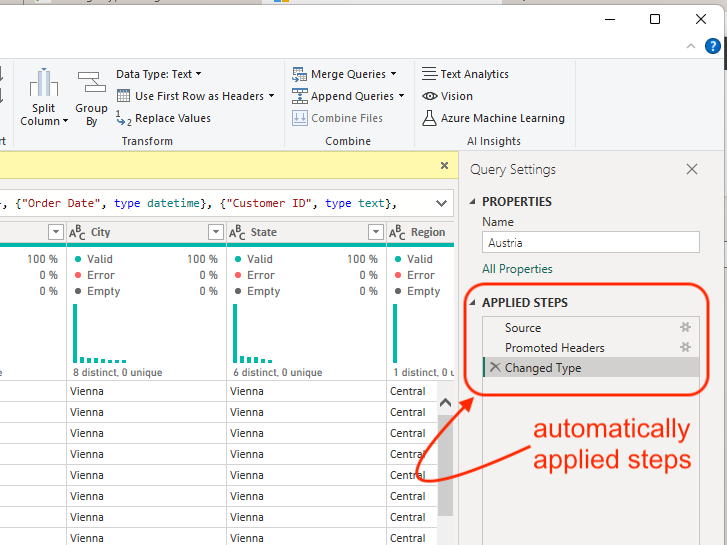Close the Query Settings pane
Viewport: 727px width, 545px height.
[692, 170]
